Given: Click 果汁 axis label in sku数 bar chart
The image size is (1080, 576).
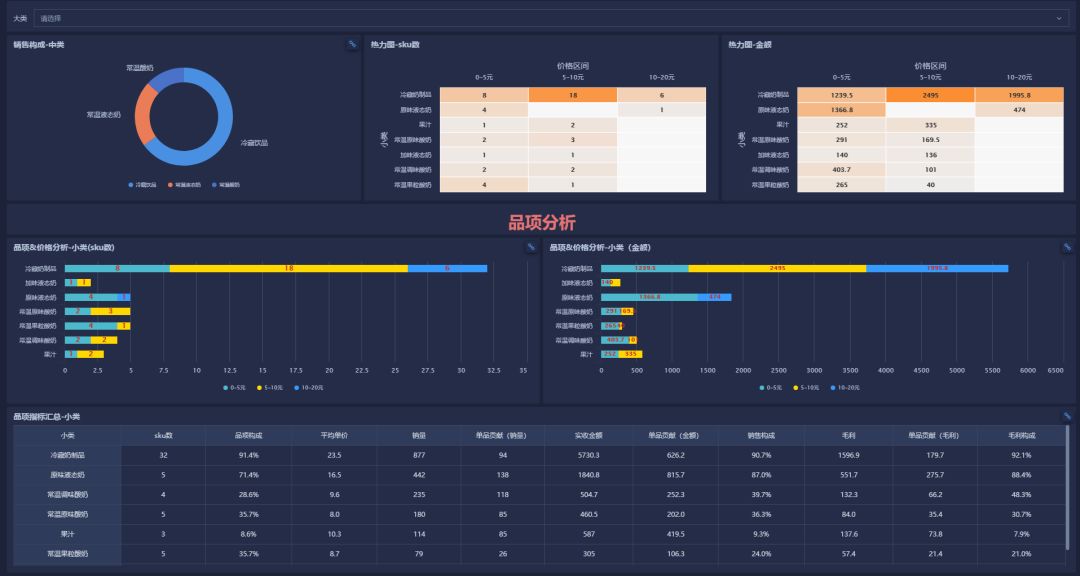Looking at the screenshot, I should 50,354.
